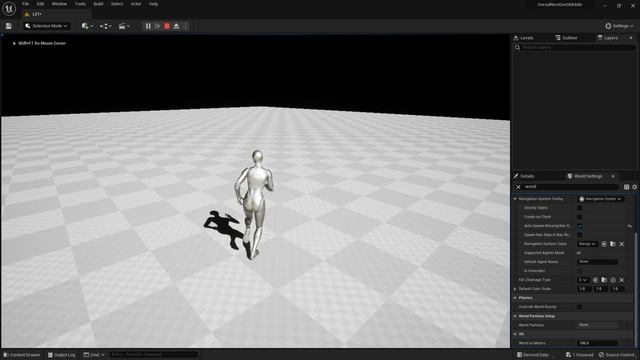Click the Default Agent Name field
Screen dimensions: 640x360
pos(598,262)
